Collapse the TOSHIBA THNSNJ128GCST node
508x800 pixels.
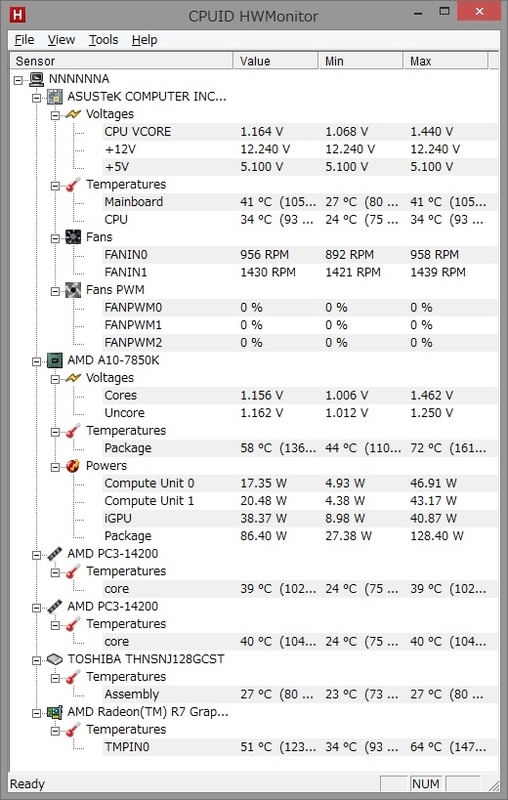[x=37, y=660]
